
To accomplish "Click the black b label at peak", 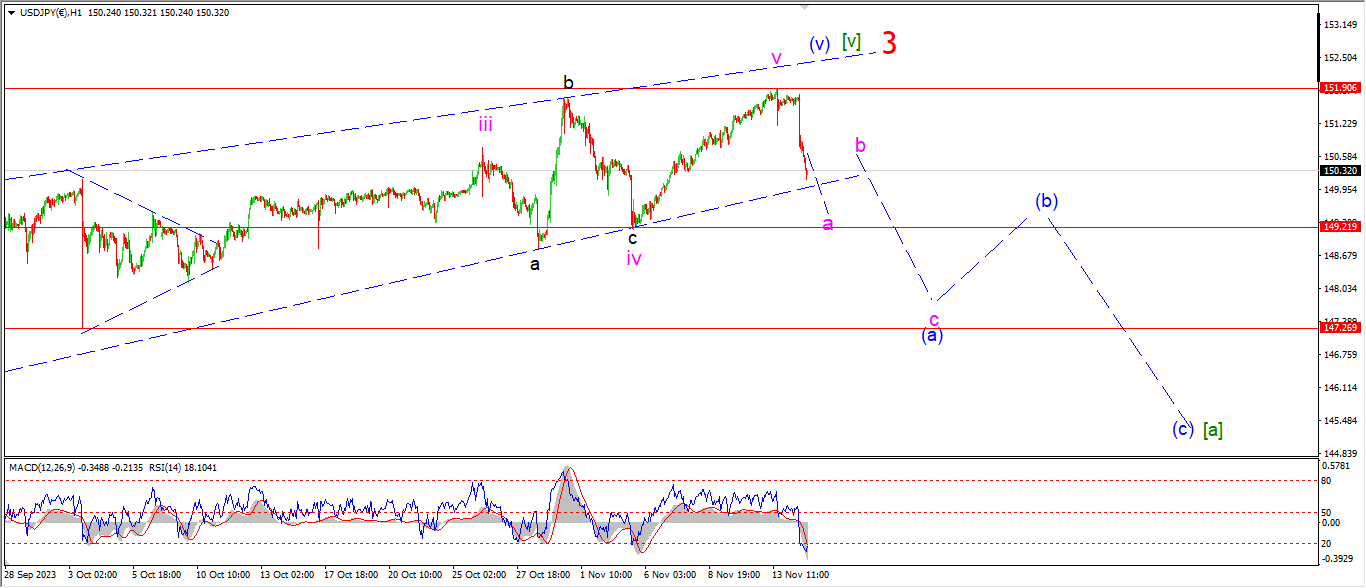I will tap(568, 83).
